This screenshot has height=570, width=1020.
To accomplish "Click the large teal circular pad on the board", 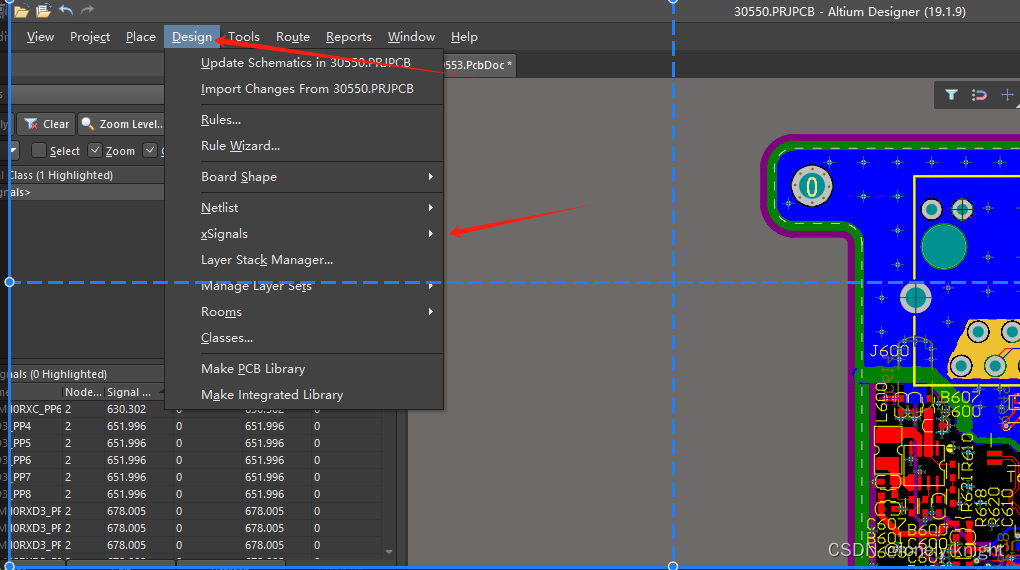I will click(x=944, y=247).
